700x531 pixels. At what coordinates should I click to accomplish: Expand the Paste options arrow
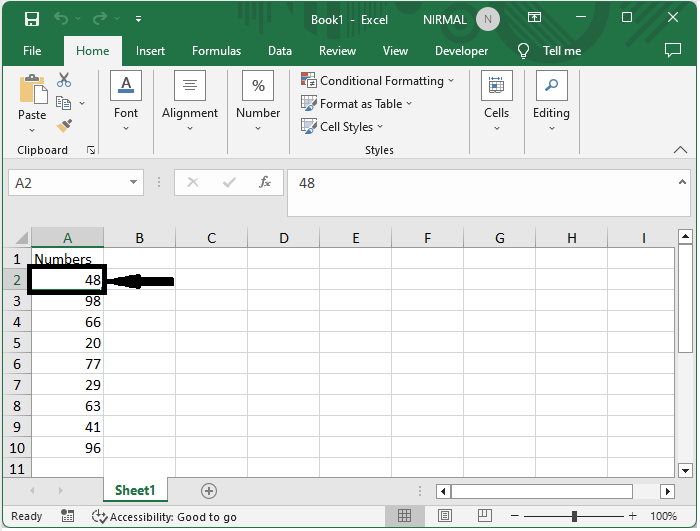(x=32, y=130)
